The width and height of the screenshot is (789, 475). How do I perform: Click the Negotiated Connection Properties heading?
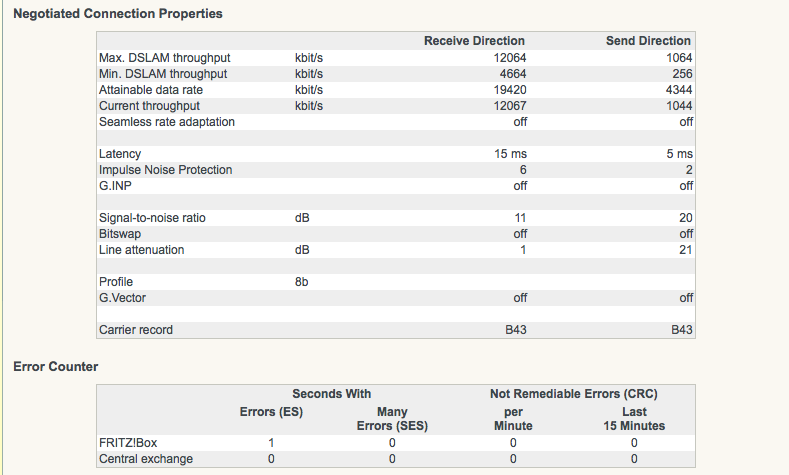(x=117, y=14)
